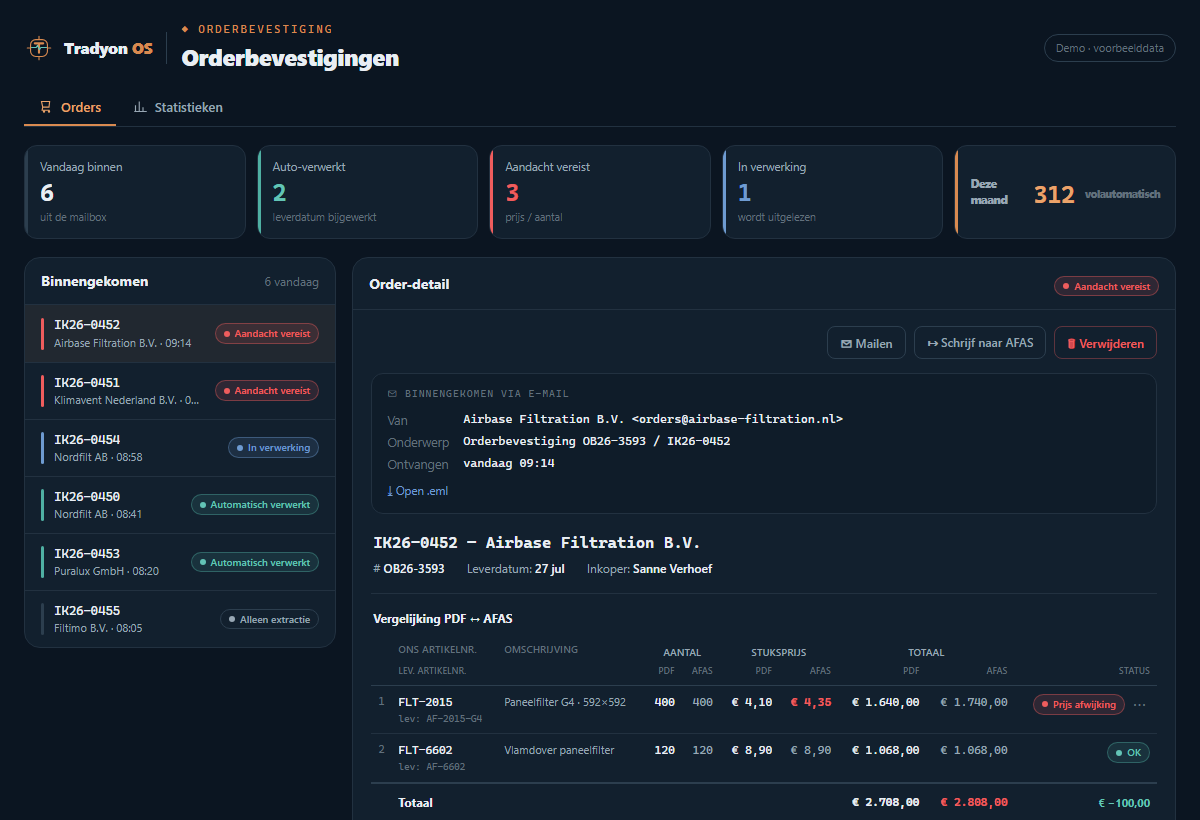Viewport: 1200px width, 820px height.
Task: Click the red AFAS grand total € 2.808,00
Action: coord(974,802)
